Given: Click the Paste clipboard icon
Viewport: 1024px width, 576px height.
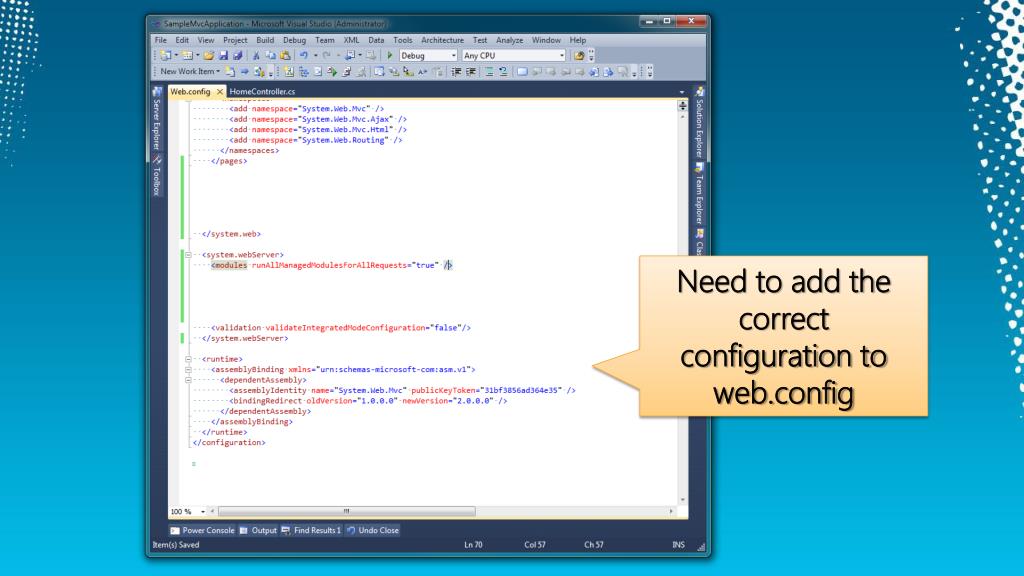Looking at the screenshot, I should (x=285, y=56).
